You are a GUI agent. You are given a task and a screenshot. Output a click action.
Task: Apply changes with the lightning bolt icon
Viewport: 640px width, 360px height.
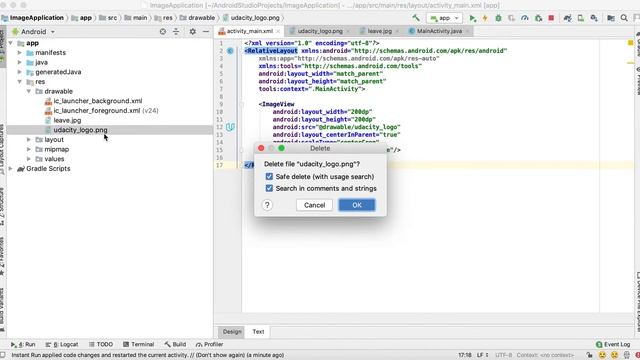485,18
